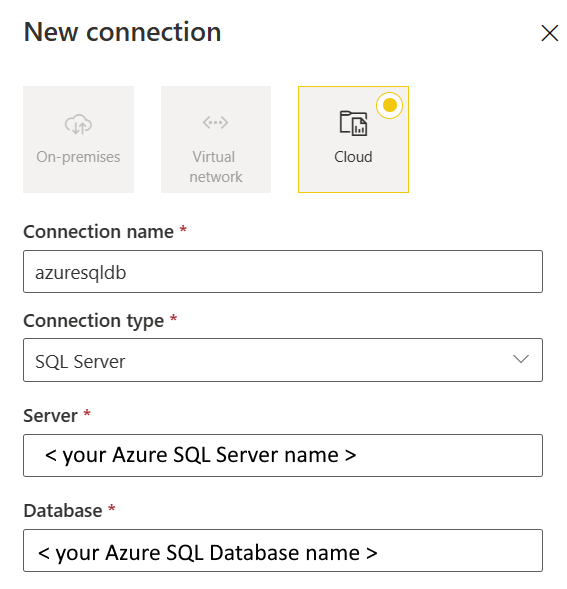The width and height of the screenshot is (567, 589).
Task: Focus the Connection name input containing azuresqldb
Action: tap(283, 272)
